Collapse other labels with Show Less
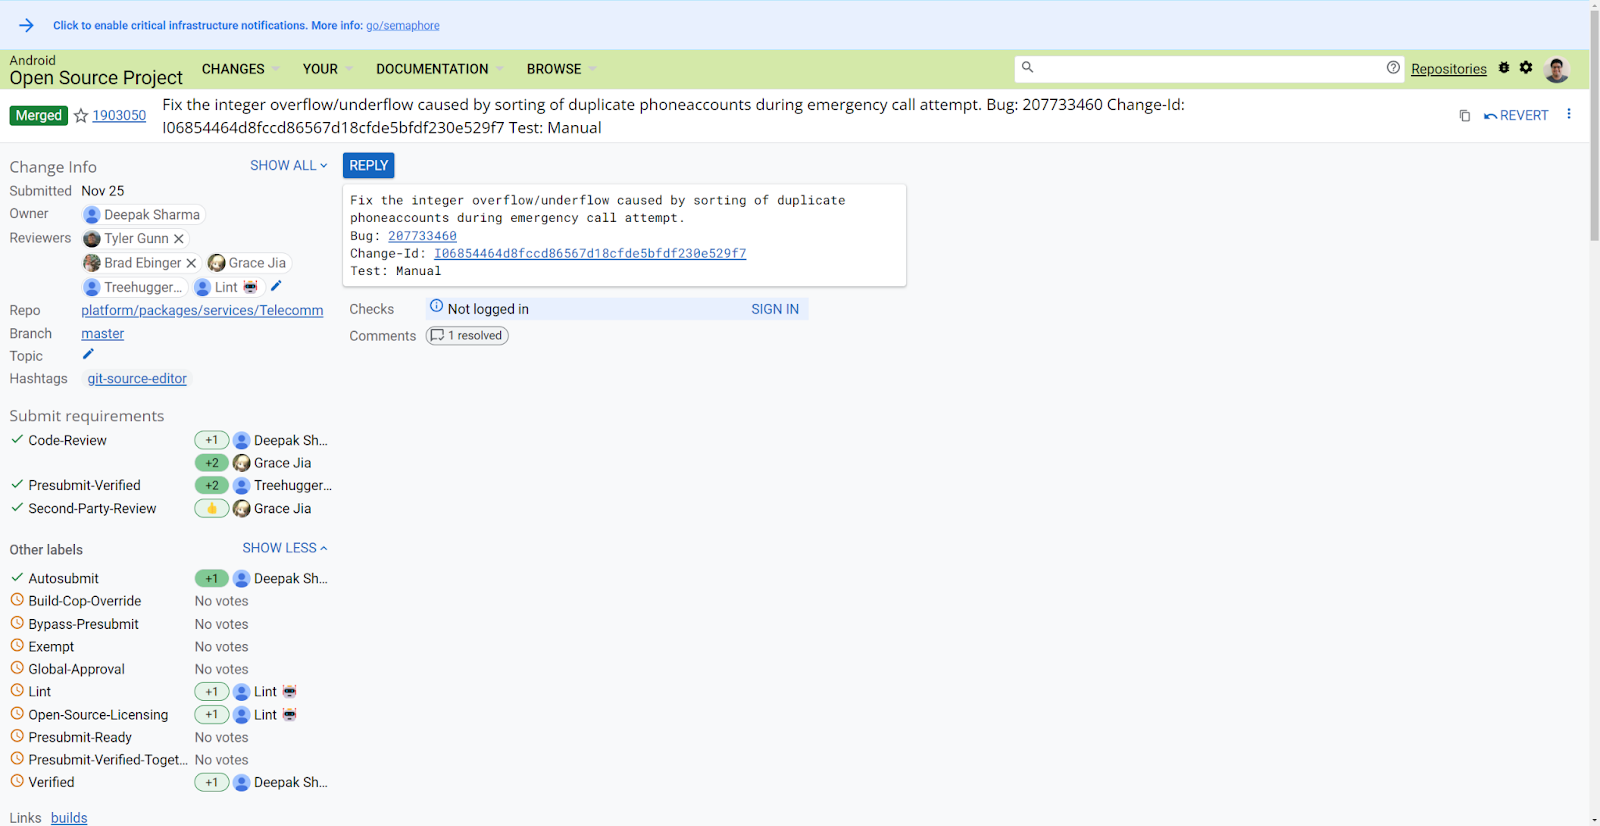Screen dimensions: 1600x826 click(x=284, y=548)
